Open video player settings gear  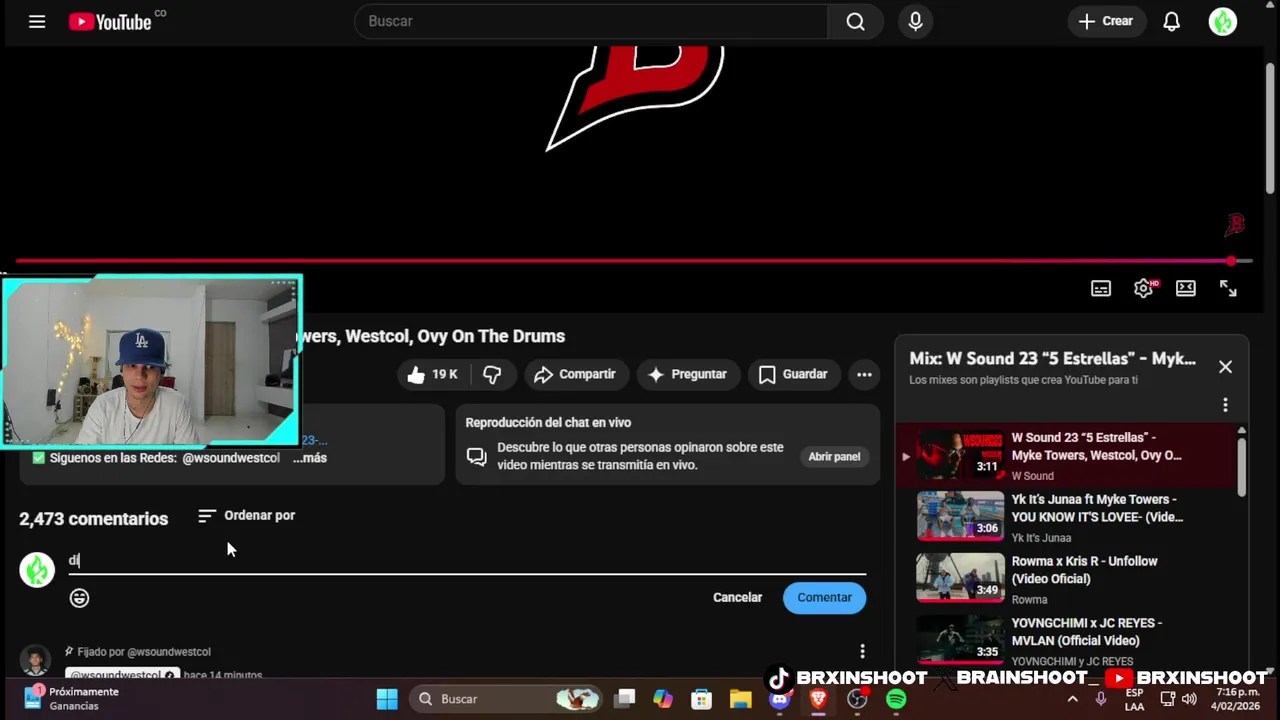coord(1144,288)
